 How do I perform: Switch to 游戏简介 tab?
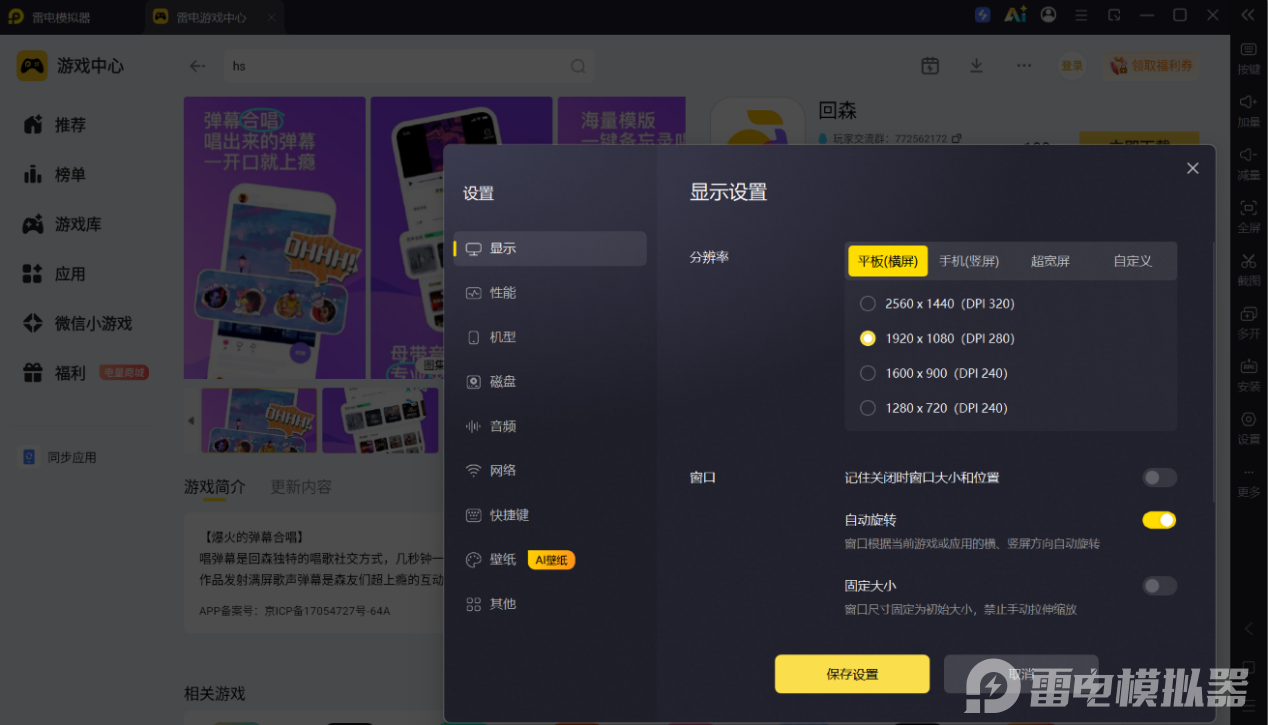[x=214, y=487]
